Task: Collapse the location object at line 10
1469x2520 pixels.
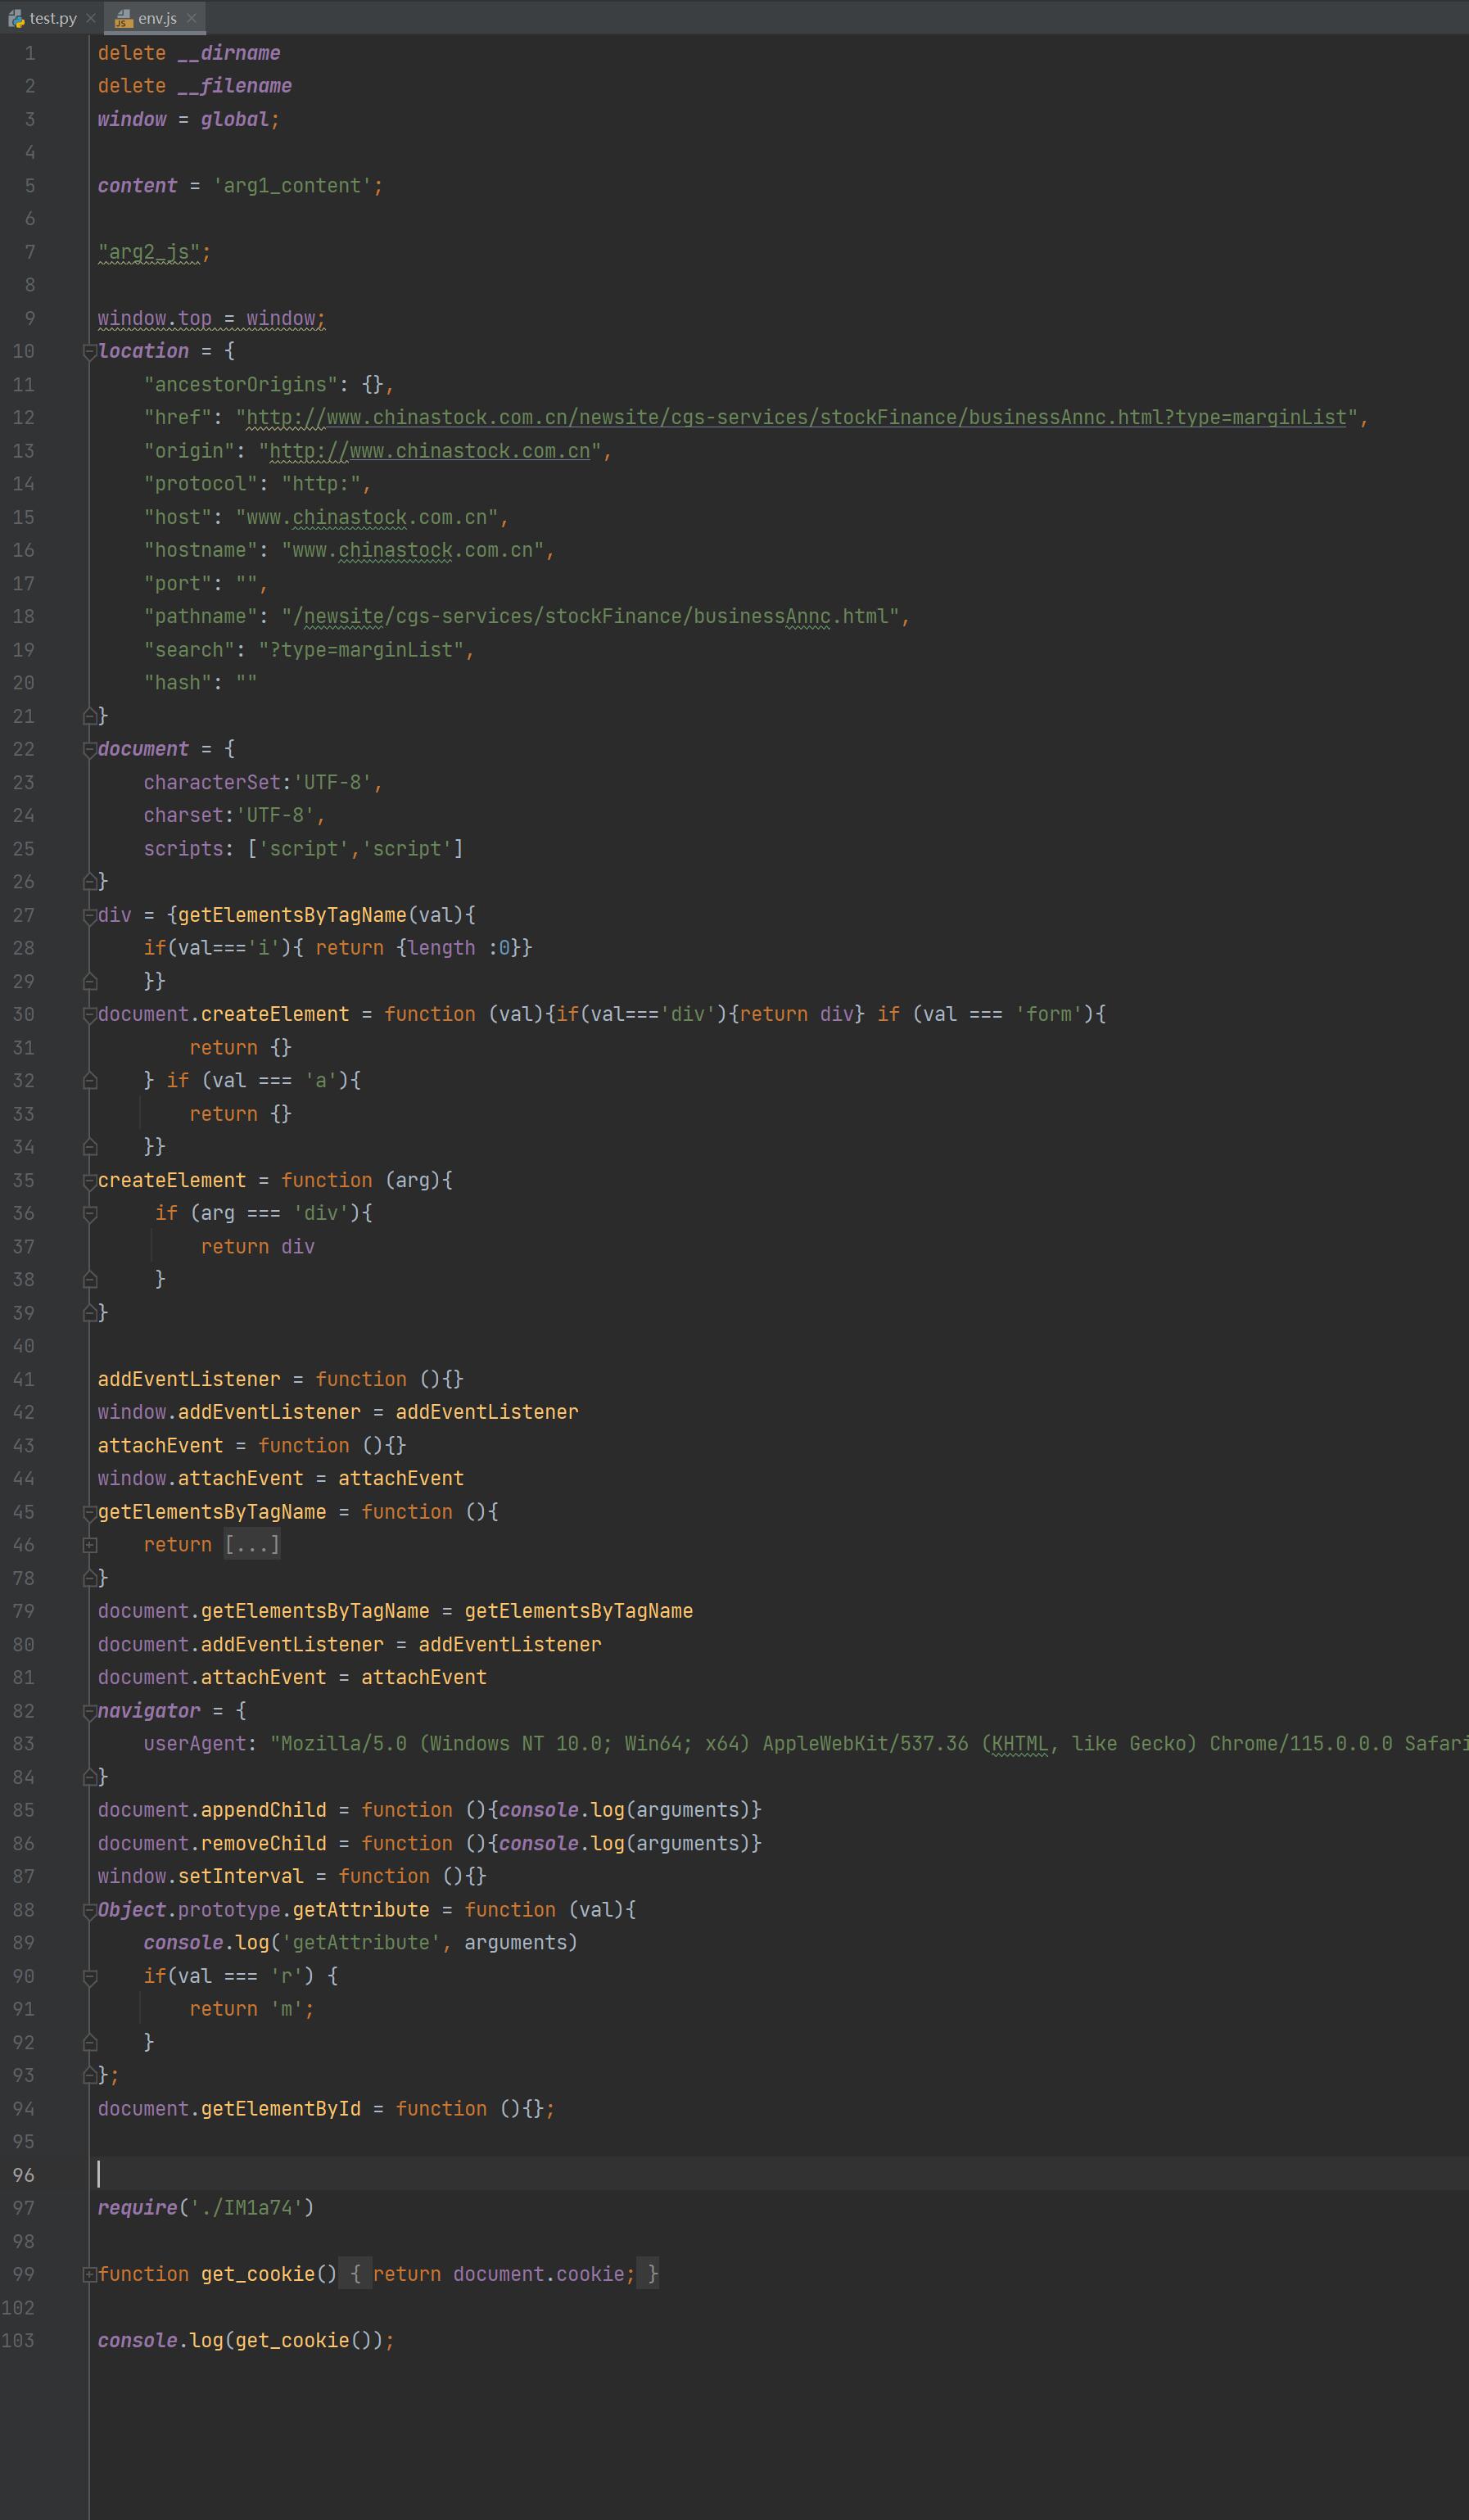Action: tap(89, 351)
